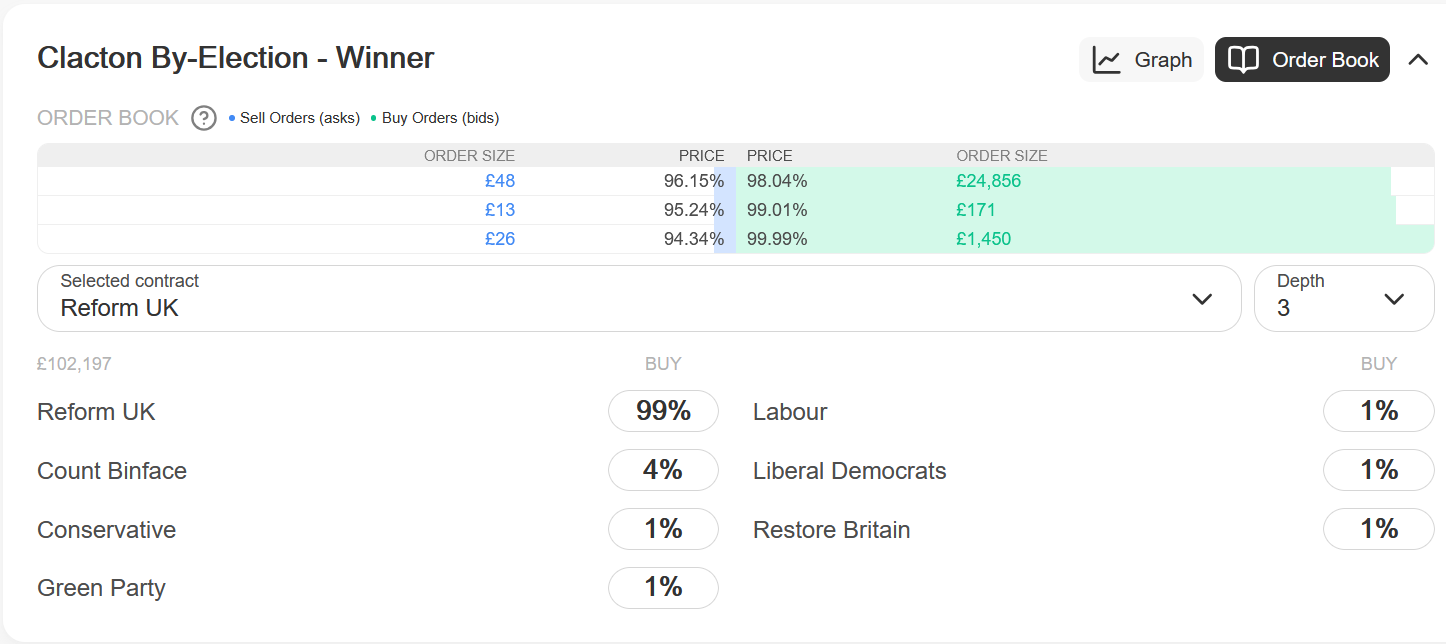Click the order book help question-mark icon
Image resolution: width=1446 pixels, height=644 pixels.
204,118
